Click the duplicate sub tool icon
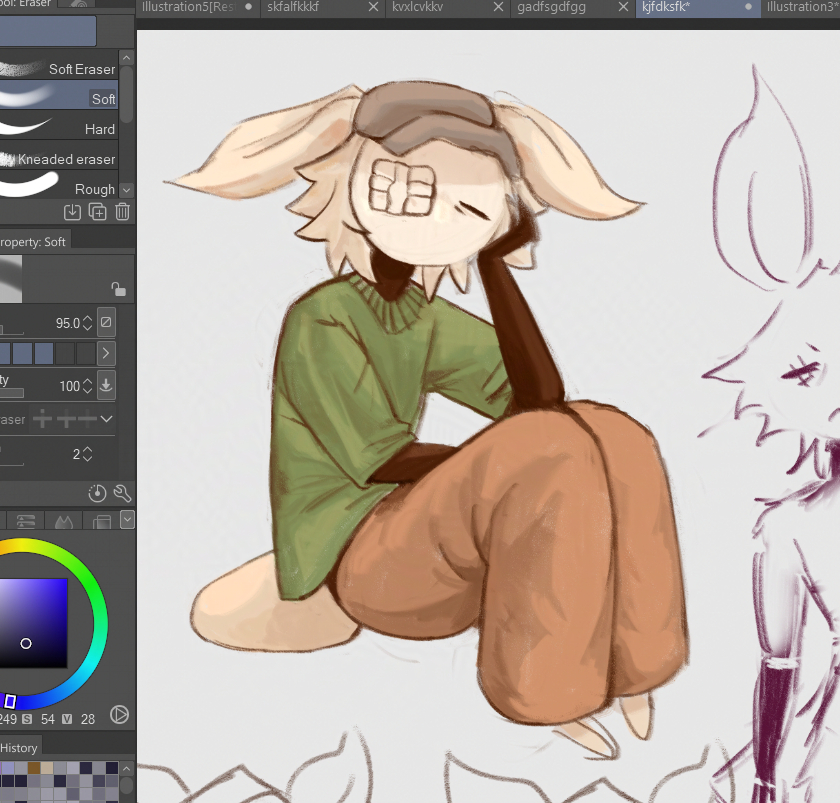The height and width of the screenshot is (803, 840). tap(97, 211)
